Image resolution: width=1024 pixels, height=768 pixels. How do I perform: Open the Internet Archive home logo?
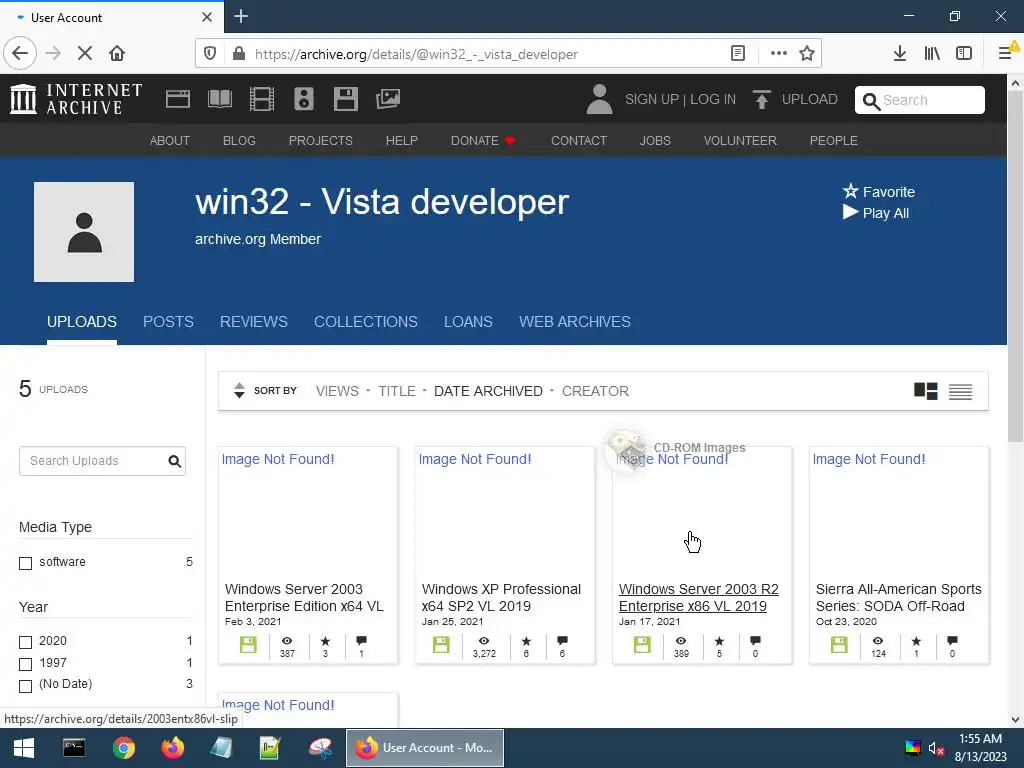[x=76, y=99]
